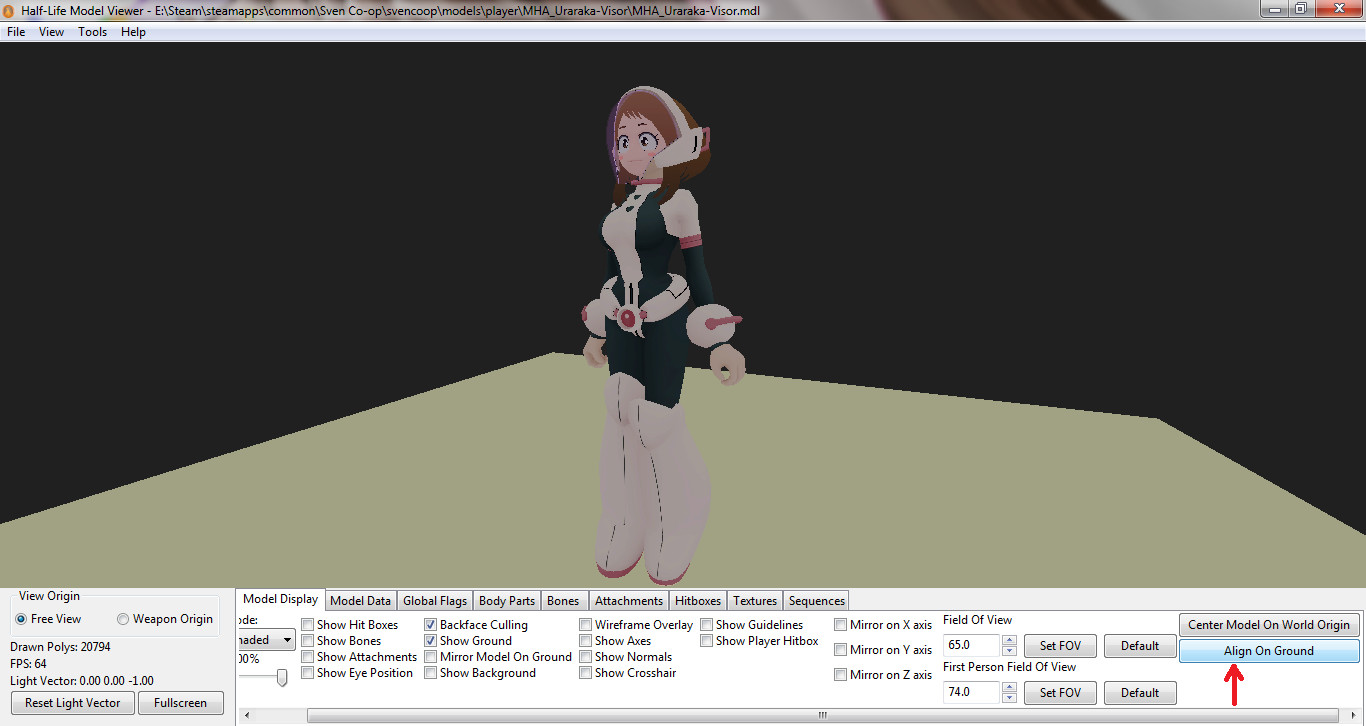
Task: Switch to the Sequences tab
Action: [x=817, y=601]
